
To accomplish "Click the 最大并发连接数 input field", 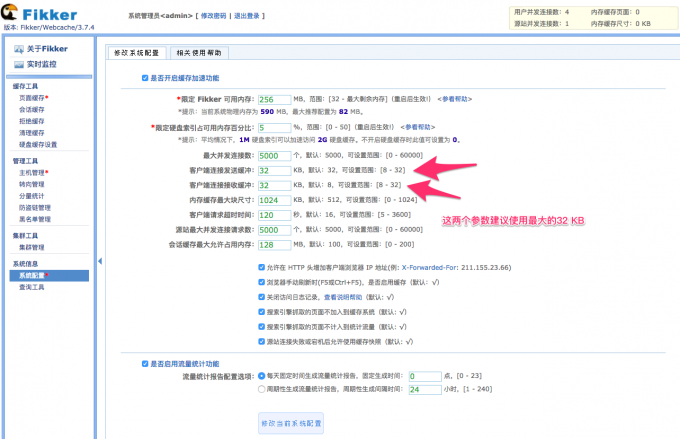I will pyautogui.click(x=274, y=156).
